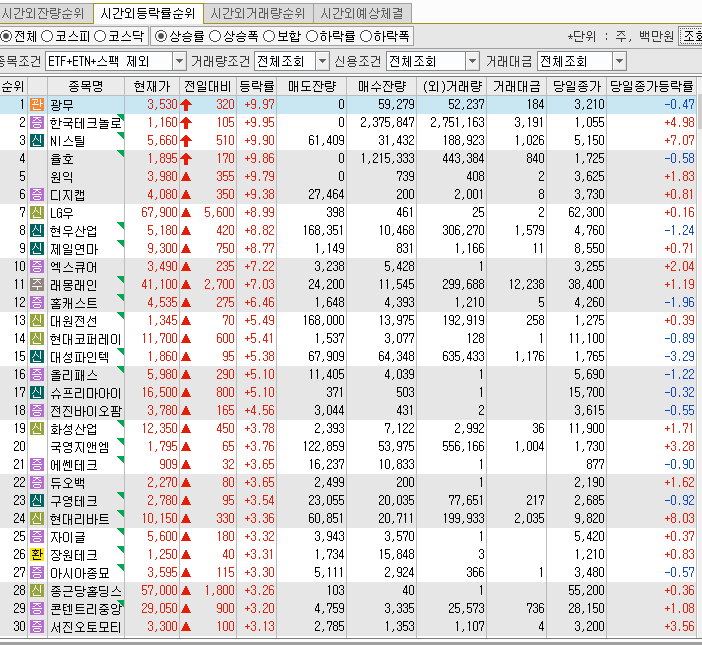Click the 증 badge beside 에쎈테크
The image size is (702, 645).
(x=37, y=464)
